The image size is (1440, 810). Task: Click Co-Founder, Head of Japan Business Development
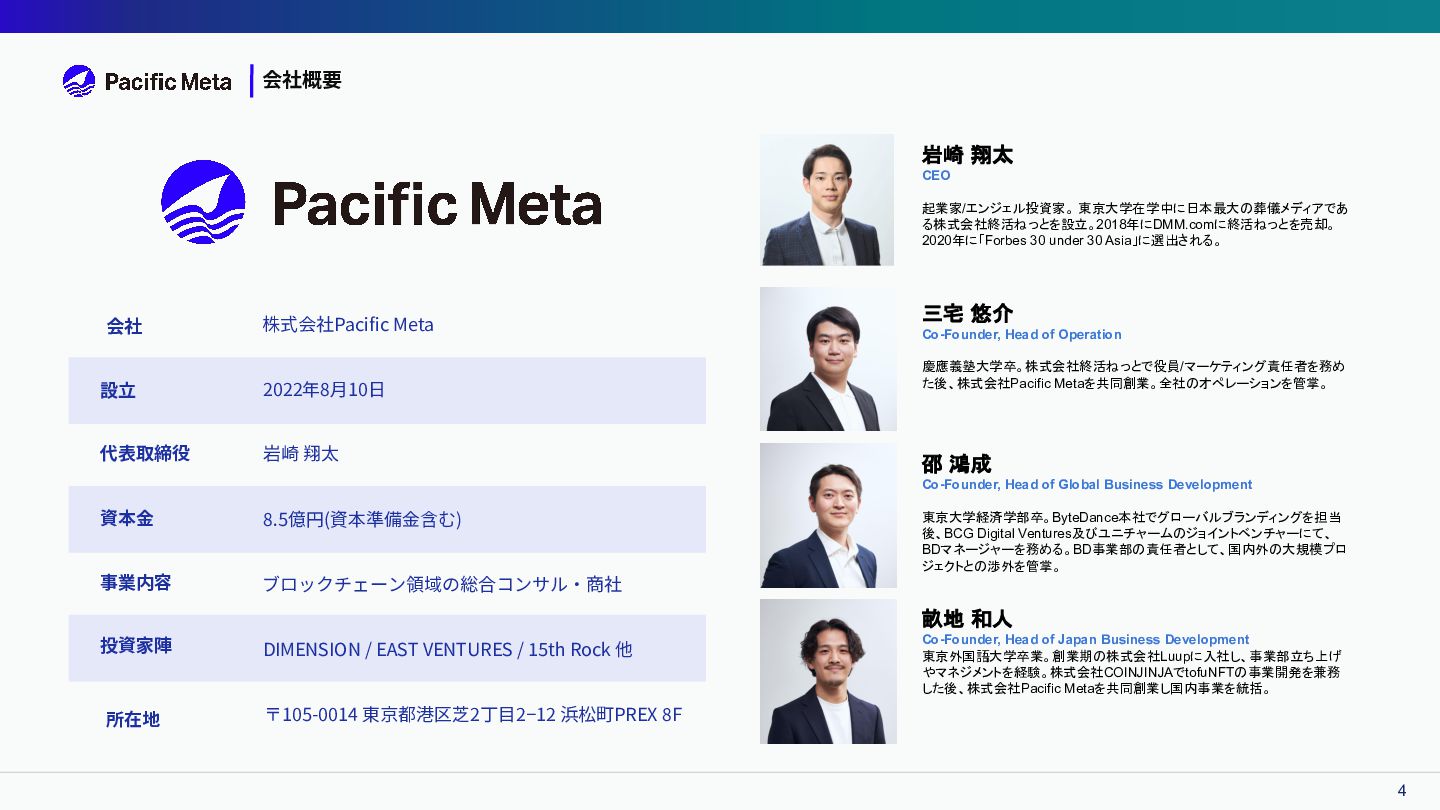1086,639
